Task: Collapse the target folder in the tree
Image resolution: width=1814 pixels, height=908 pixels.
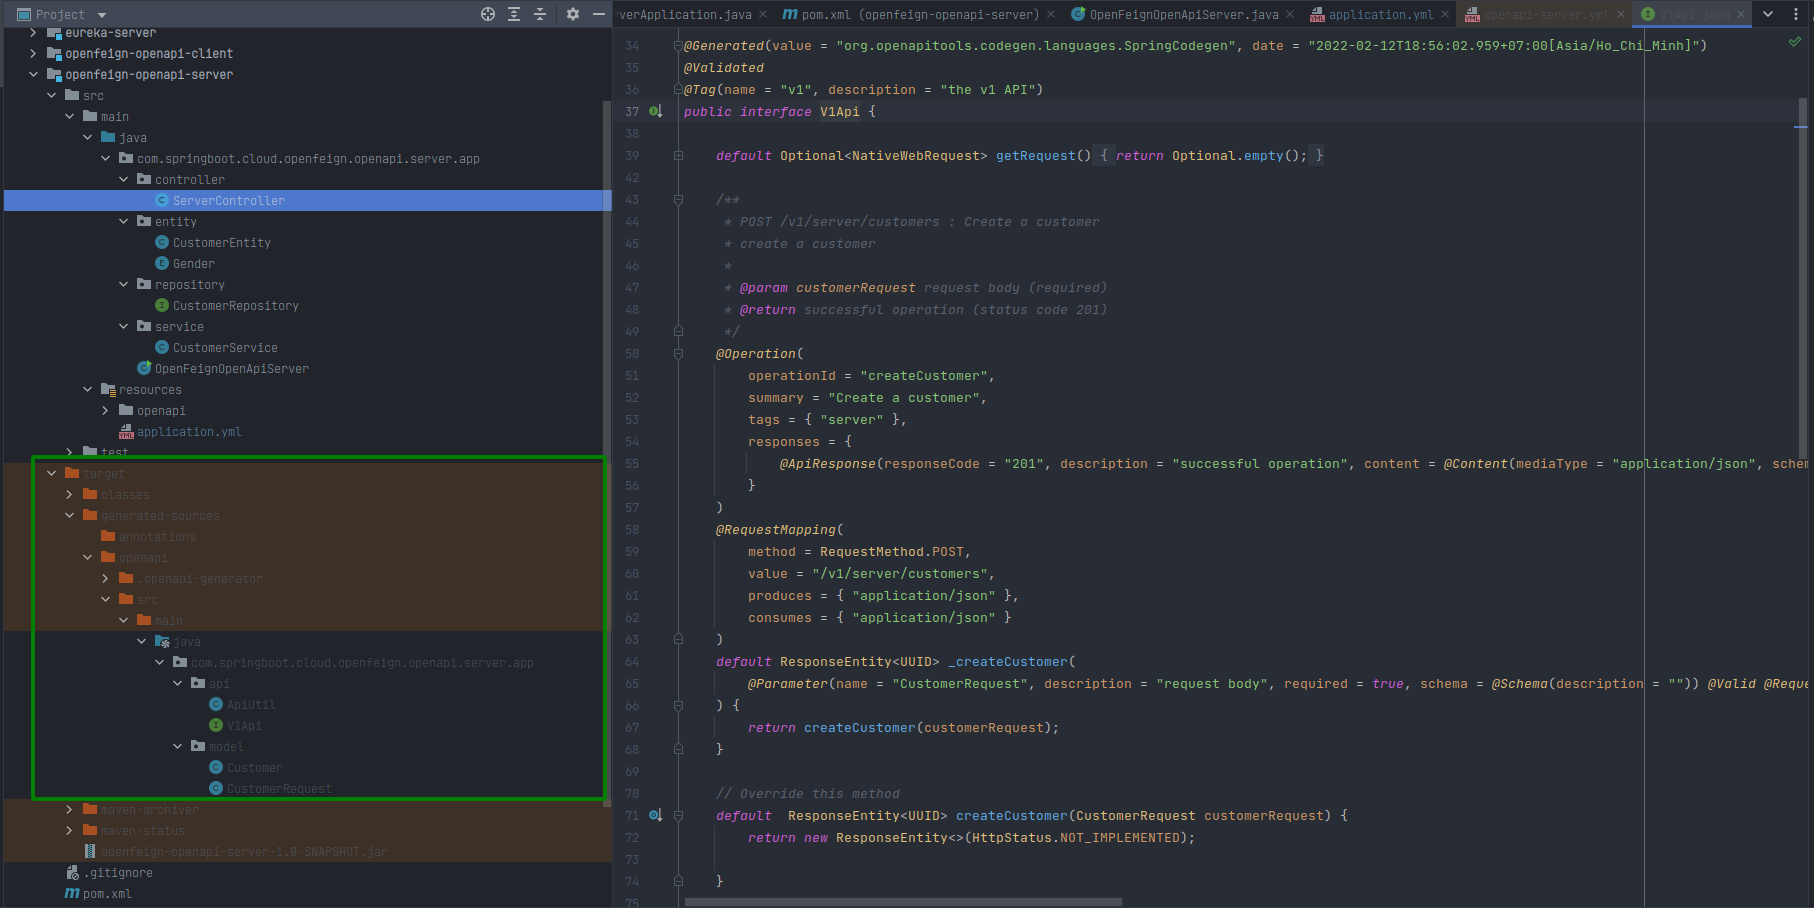Action: 52,472
